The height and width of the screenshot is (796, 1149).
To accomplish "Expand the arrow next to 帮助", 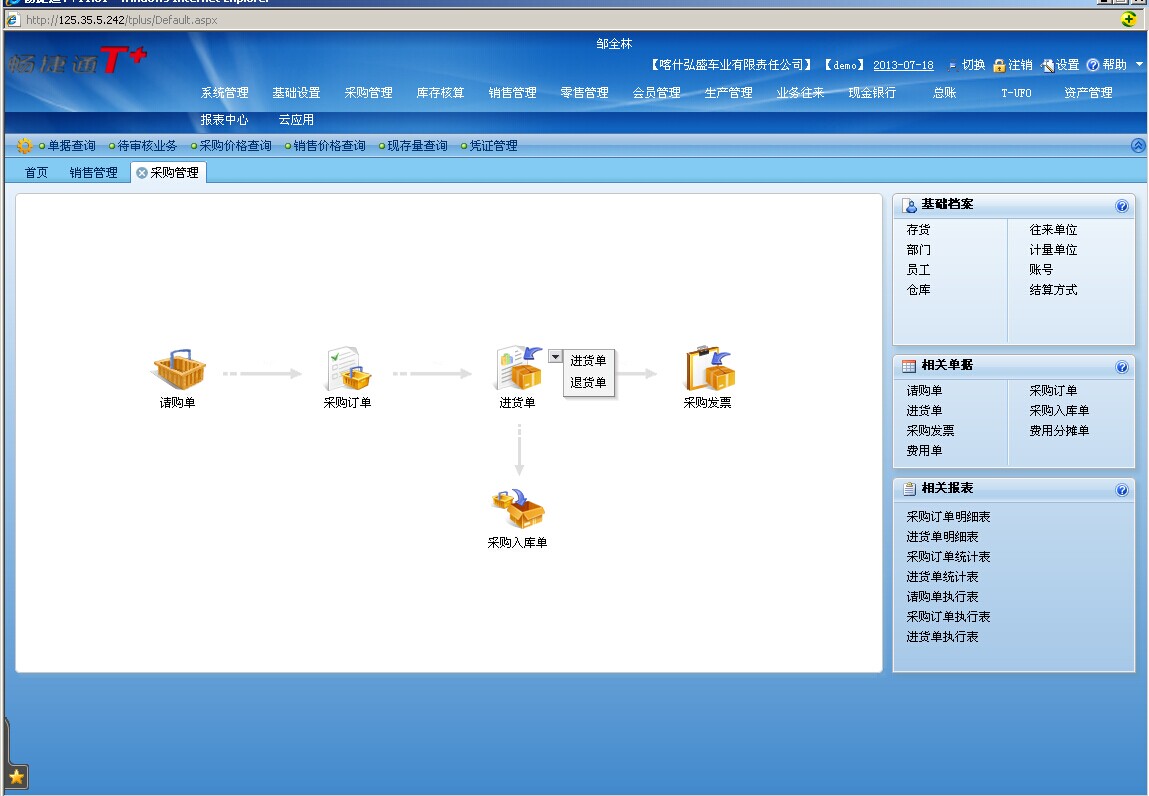I will [x=1139, y=65].
